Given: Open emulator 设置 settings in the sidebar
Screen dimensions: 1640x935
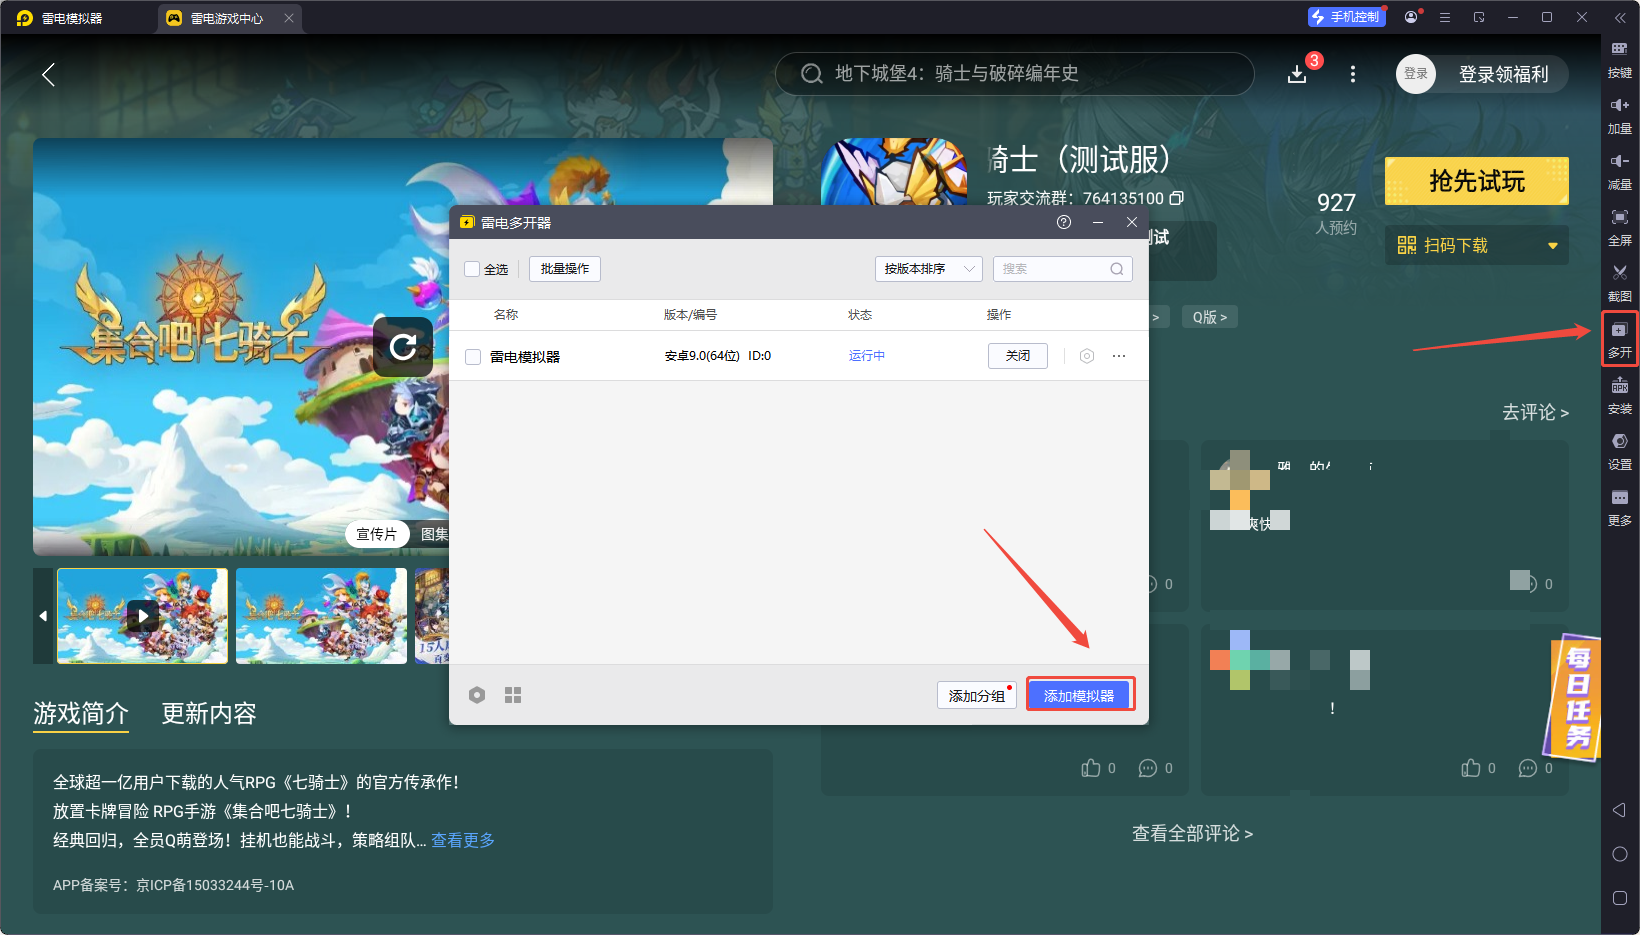Looking at the screenshot, I should tap(1620, 452).
